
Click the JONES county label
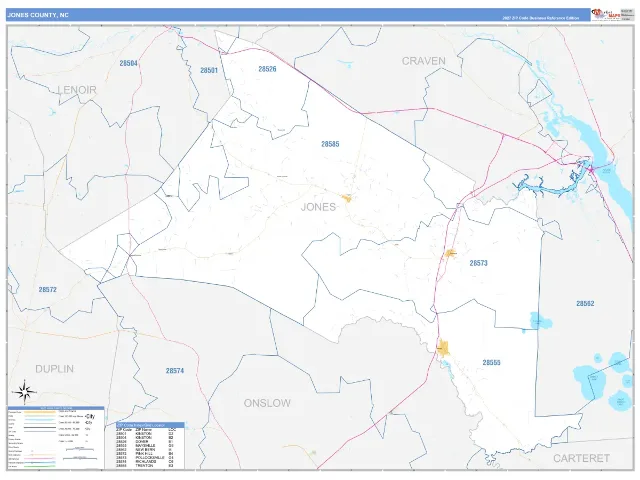tap(318, 207)
